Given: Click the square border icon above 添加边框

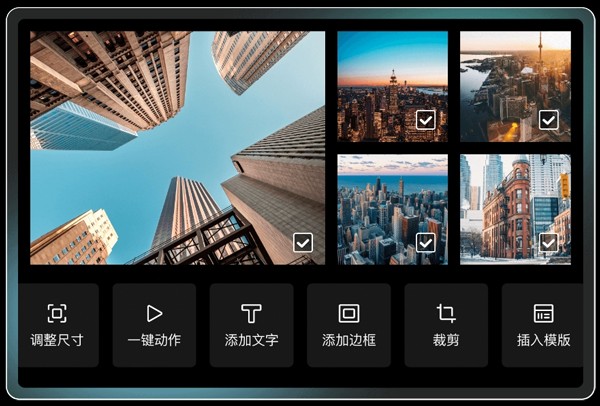Looking at the screenshot, I should coord(348,313).
